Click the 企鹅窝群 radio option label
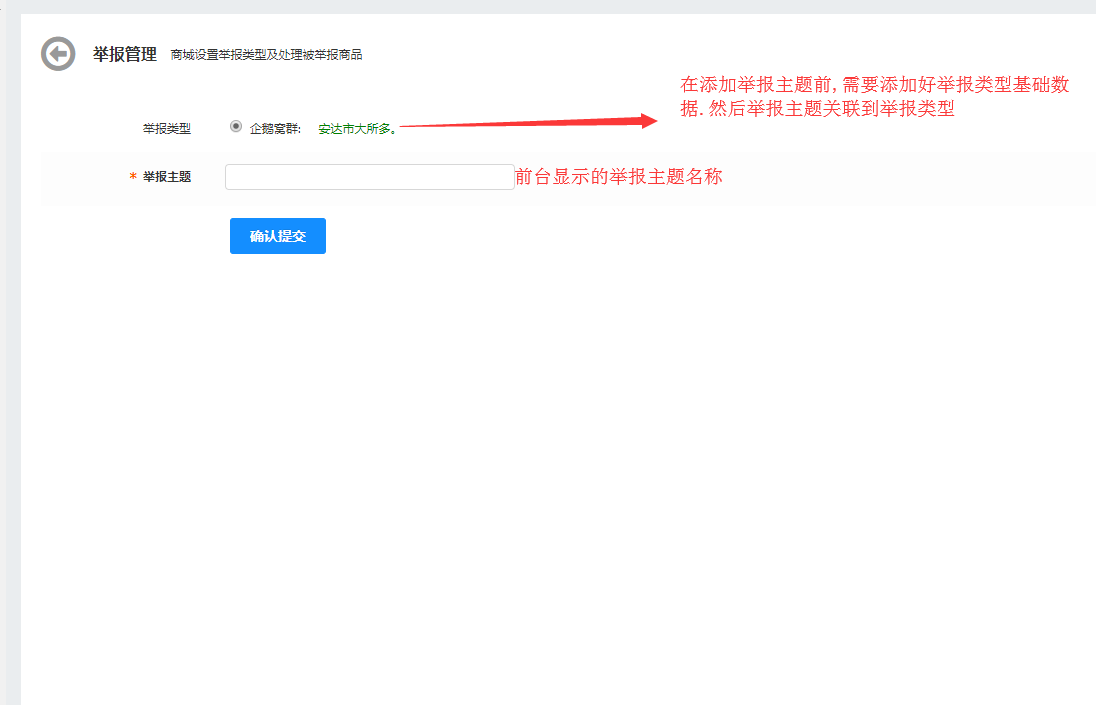This screenshot has width=1096, height=705. point(275,128)
